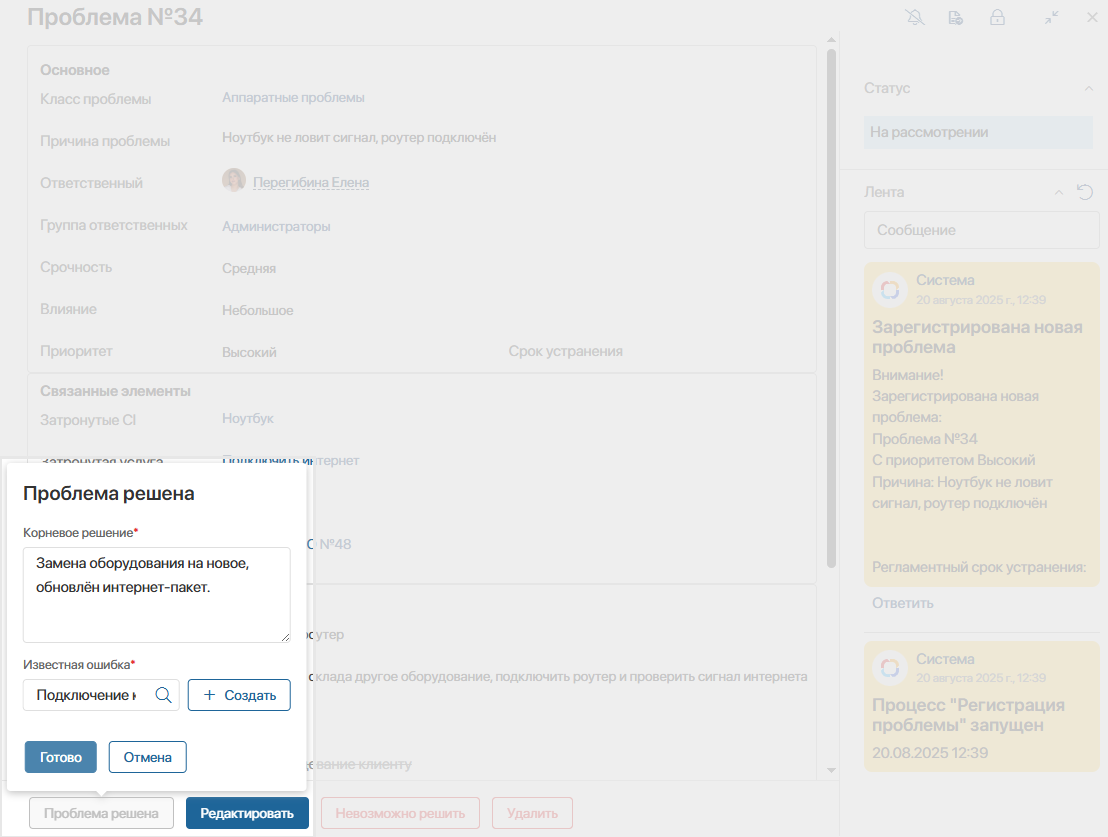The width and height of the screenshot is (1108, 837).
Task: Click the Удалить button
Action: (532, 813)
